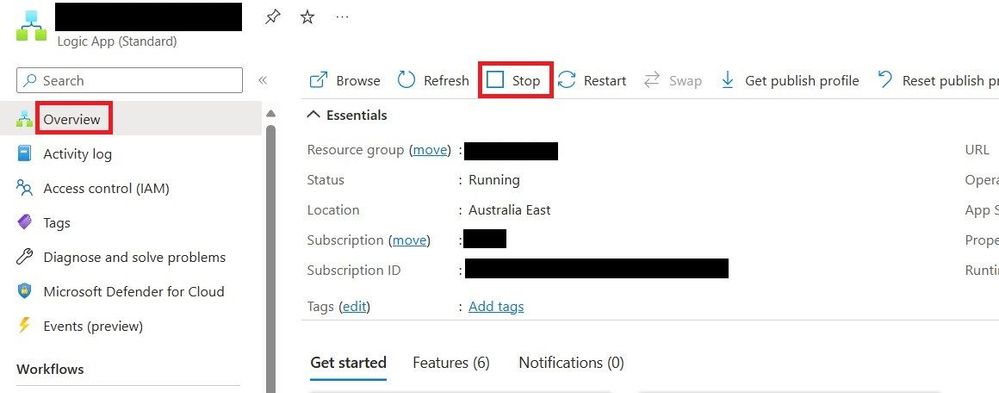The height and width of the screenshot is (393, 999).
Task: Refresh the overview page
Action: point(433,80)
